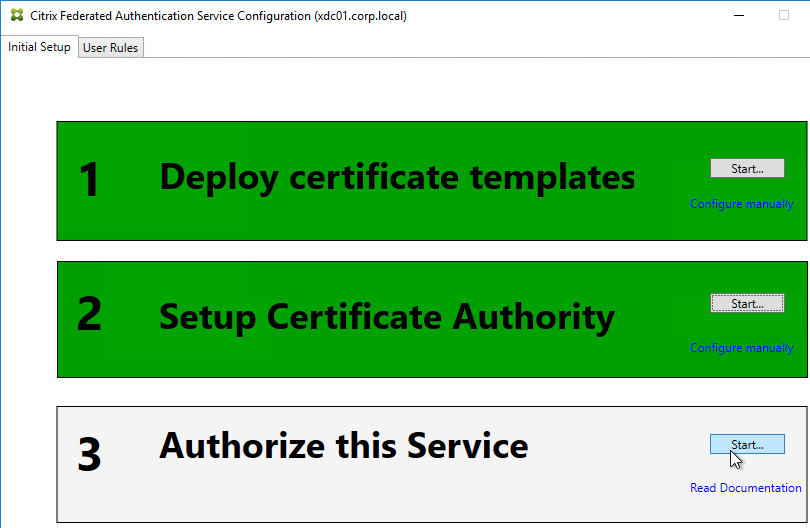Viewport: 810px width, 528px height.
Task: Click the window title text showing xdc01.corp.local
Action: [x=219, y=16]
